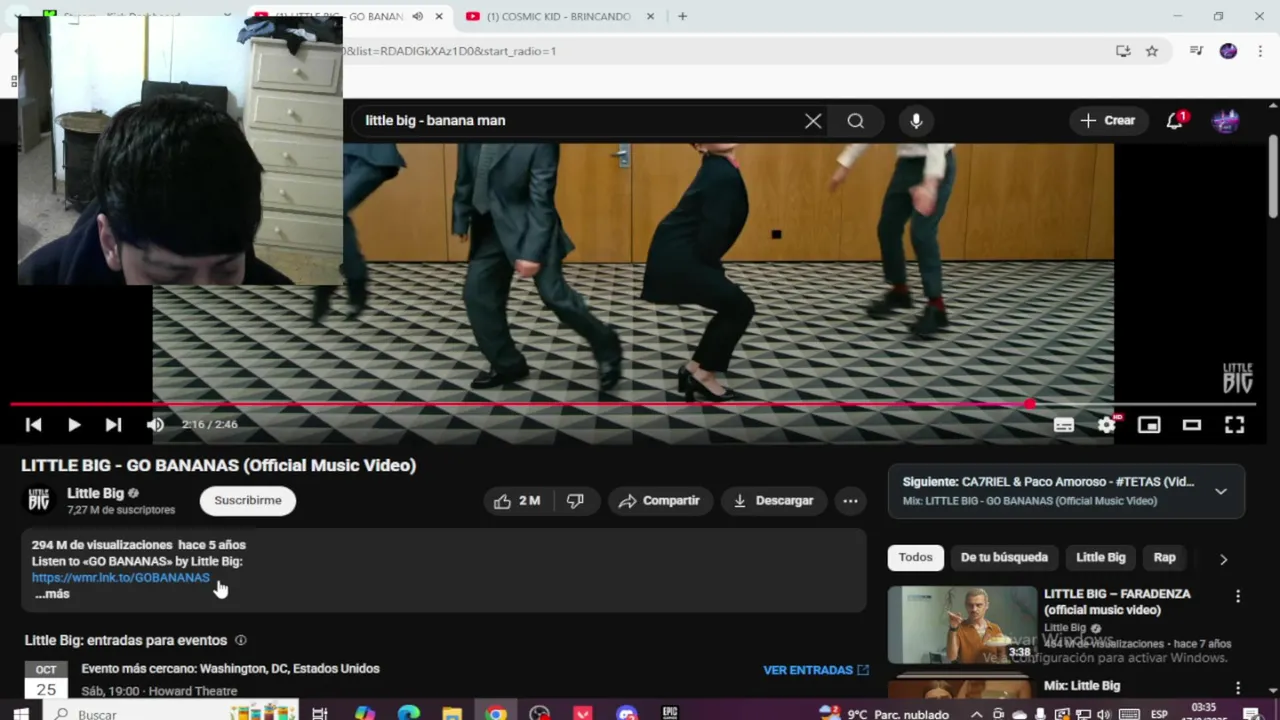The width and height of the screenshot is (1280, 720).
Task: Open options menu for Mix: Little Big
Action: click(1238, 688)
